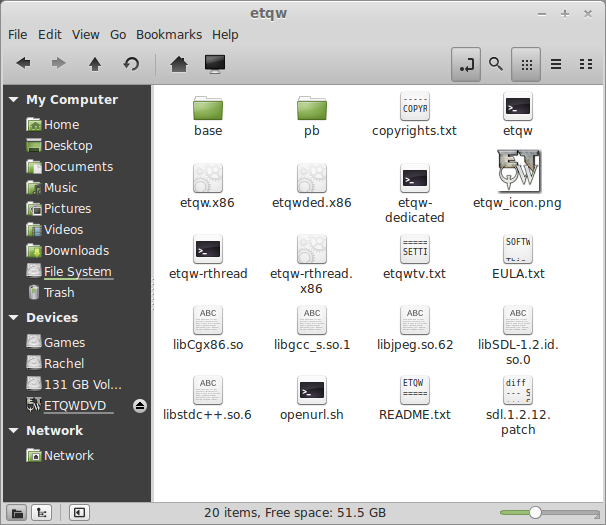
Task: Go back with the left arrow button
Action: [x=24, y=63]
